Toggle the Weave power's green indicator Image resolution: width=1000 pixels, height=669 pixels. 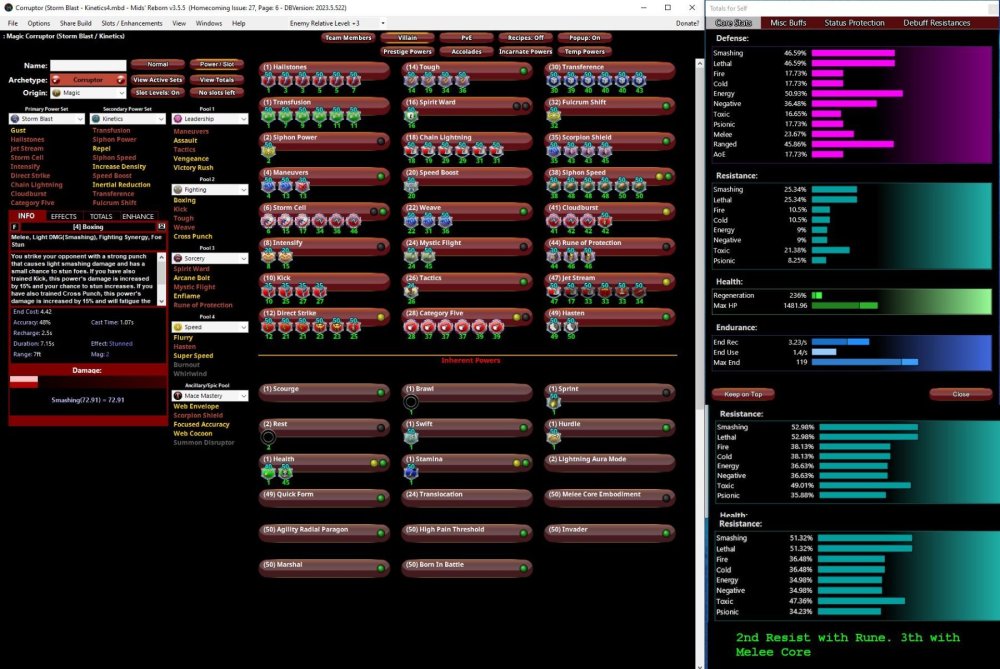pos(523,211)
